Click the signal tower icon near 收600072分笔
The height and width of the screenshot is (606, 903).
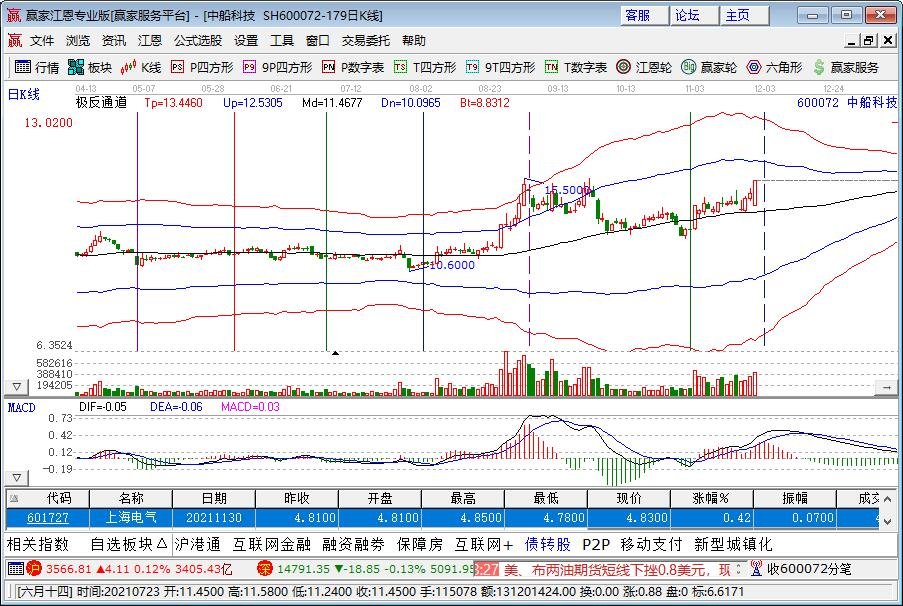click(x=756, y=569)
